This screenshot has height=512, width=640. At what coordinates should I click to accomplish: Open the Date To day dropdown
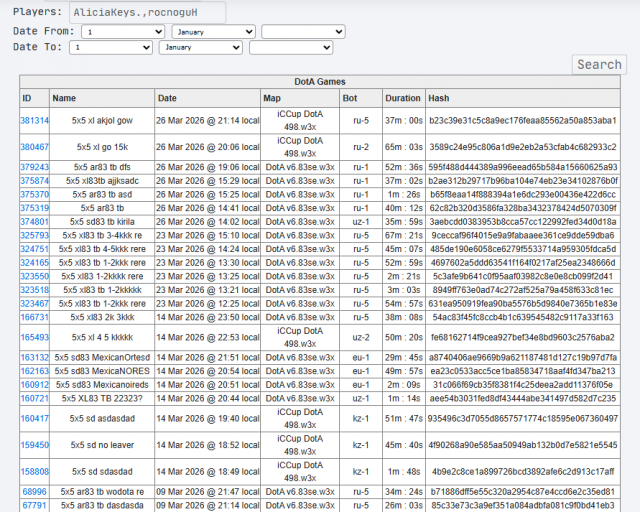(111, 47)
